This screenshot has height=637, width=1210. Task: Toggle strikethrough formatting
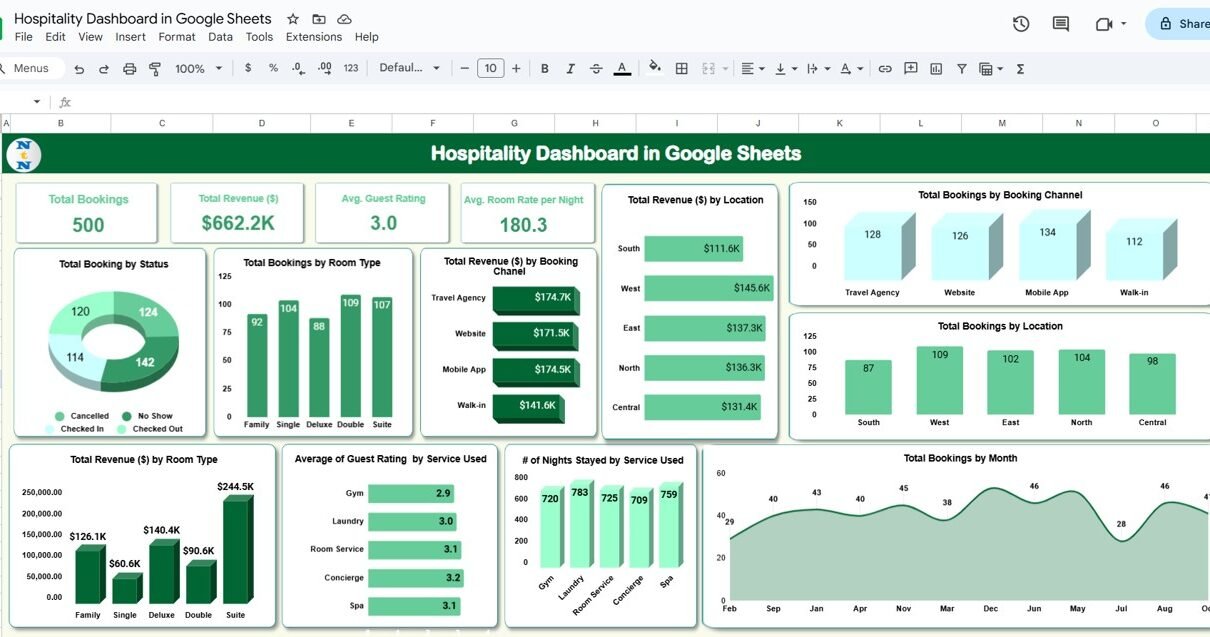tap(596, 69)
